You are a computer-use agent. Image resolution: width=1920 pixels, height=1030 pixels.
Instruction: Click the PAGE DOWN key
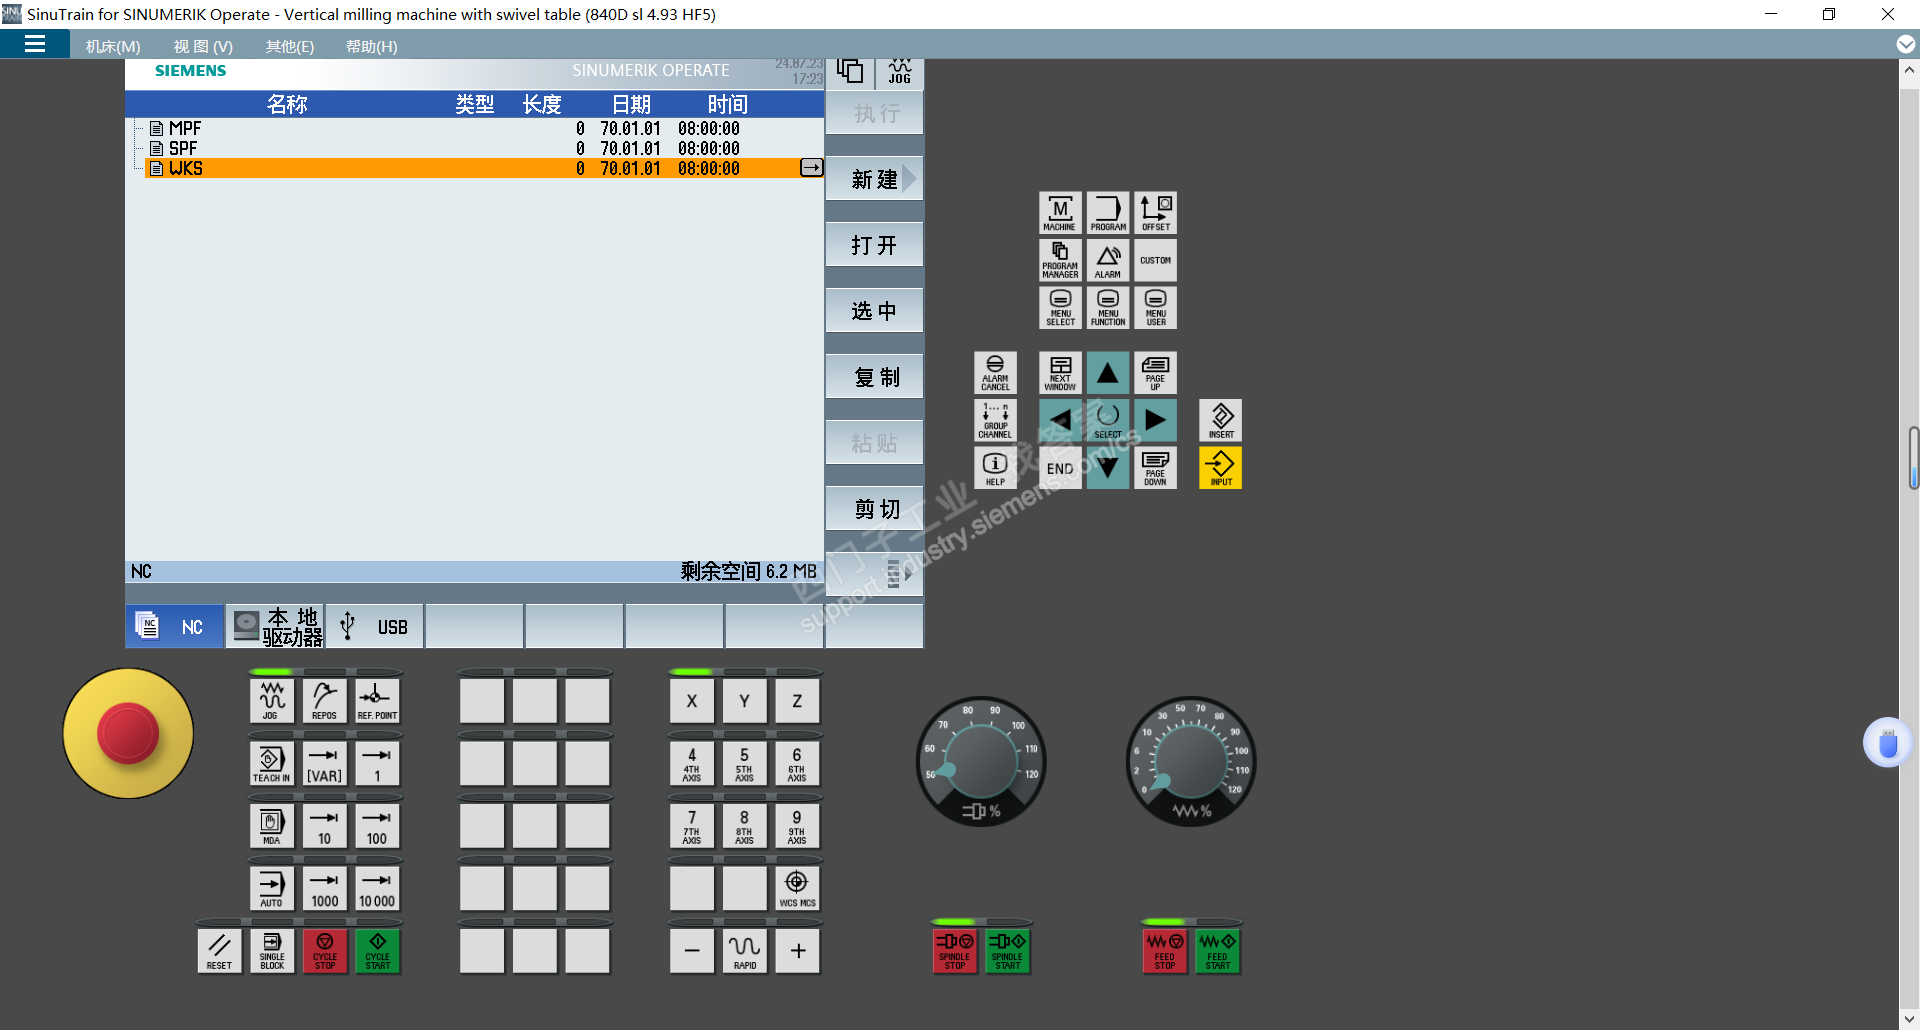tap(1155, 468)
